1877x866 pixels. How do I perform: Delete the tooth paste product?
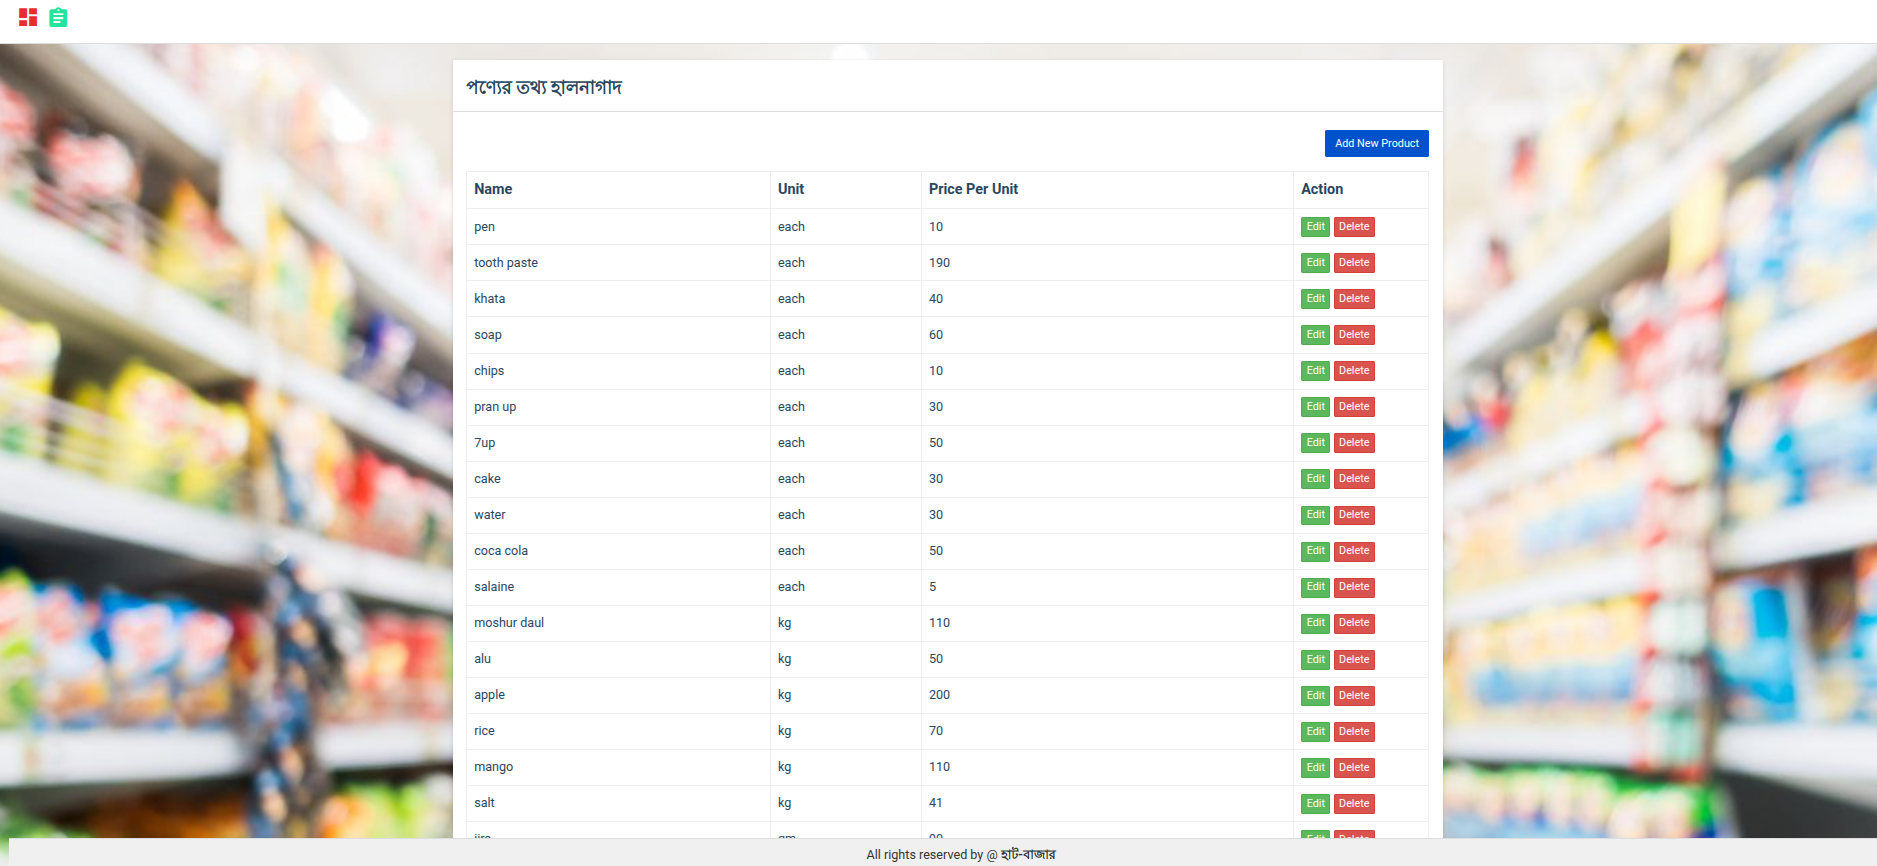point(1353,263)
